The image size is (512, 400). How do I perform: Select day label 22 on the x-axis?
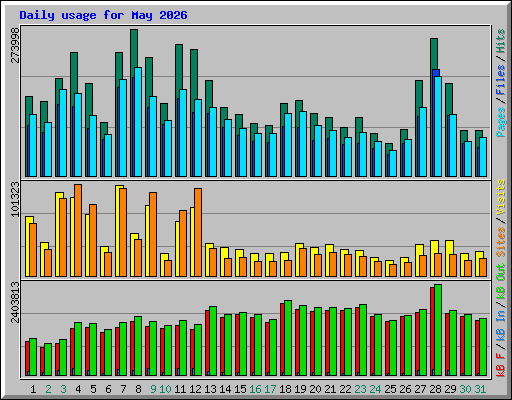point(345,389)
